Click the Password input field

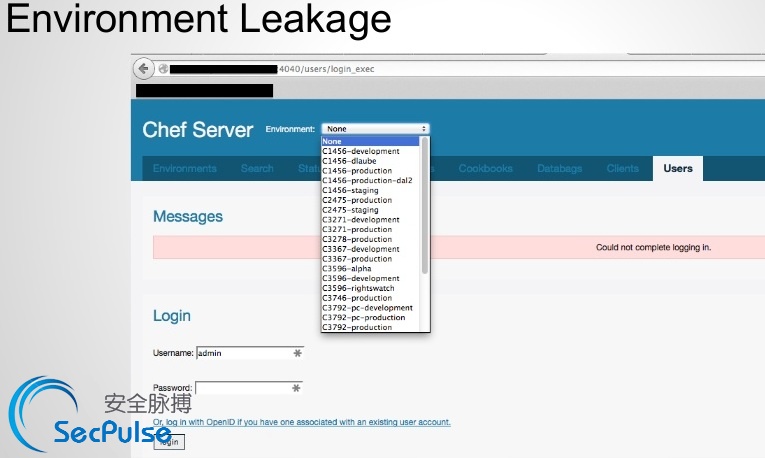pyautogui.click(x=249, y=388)
